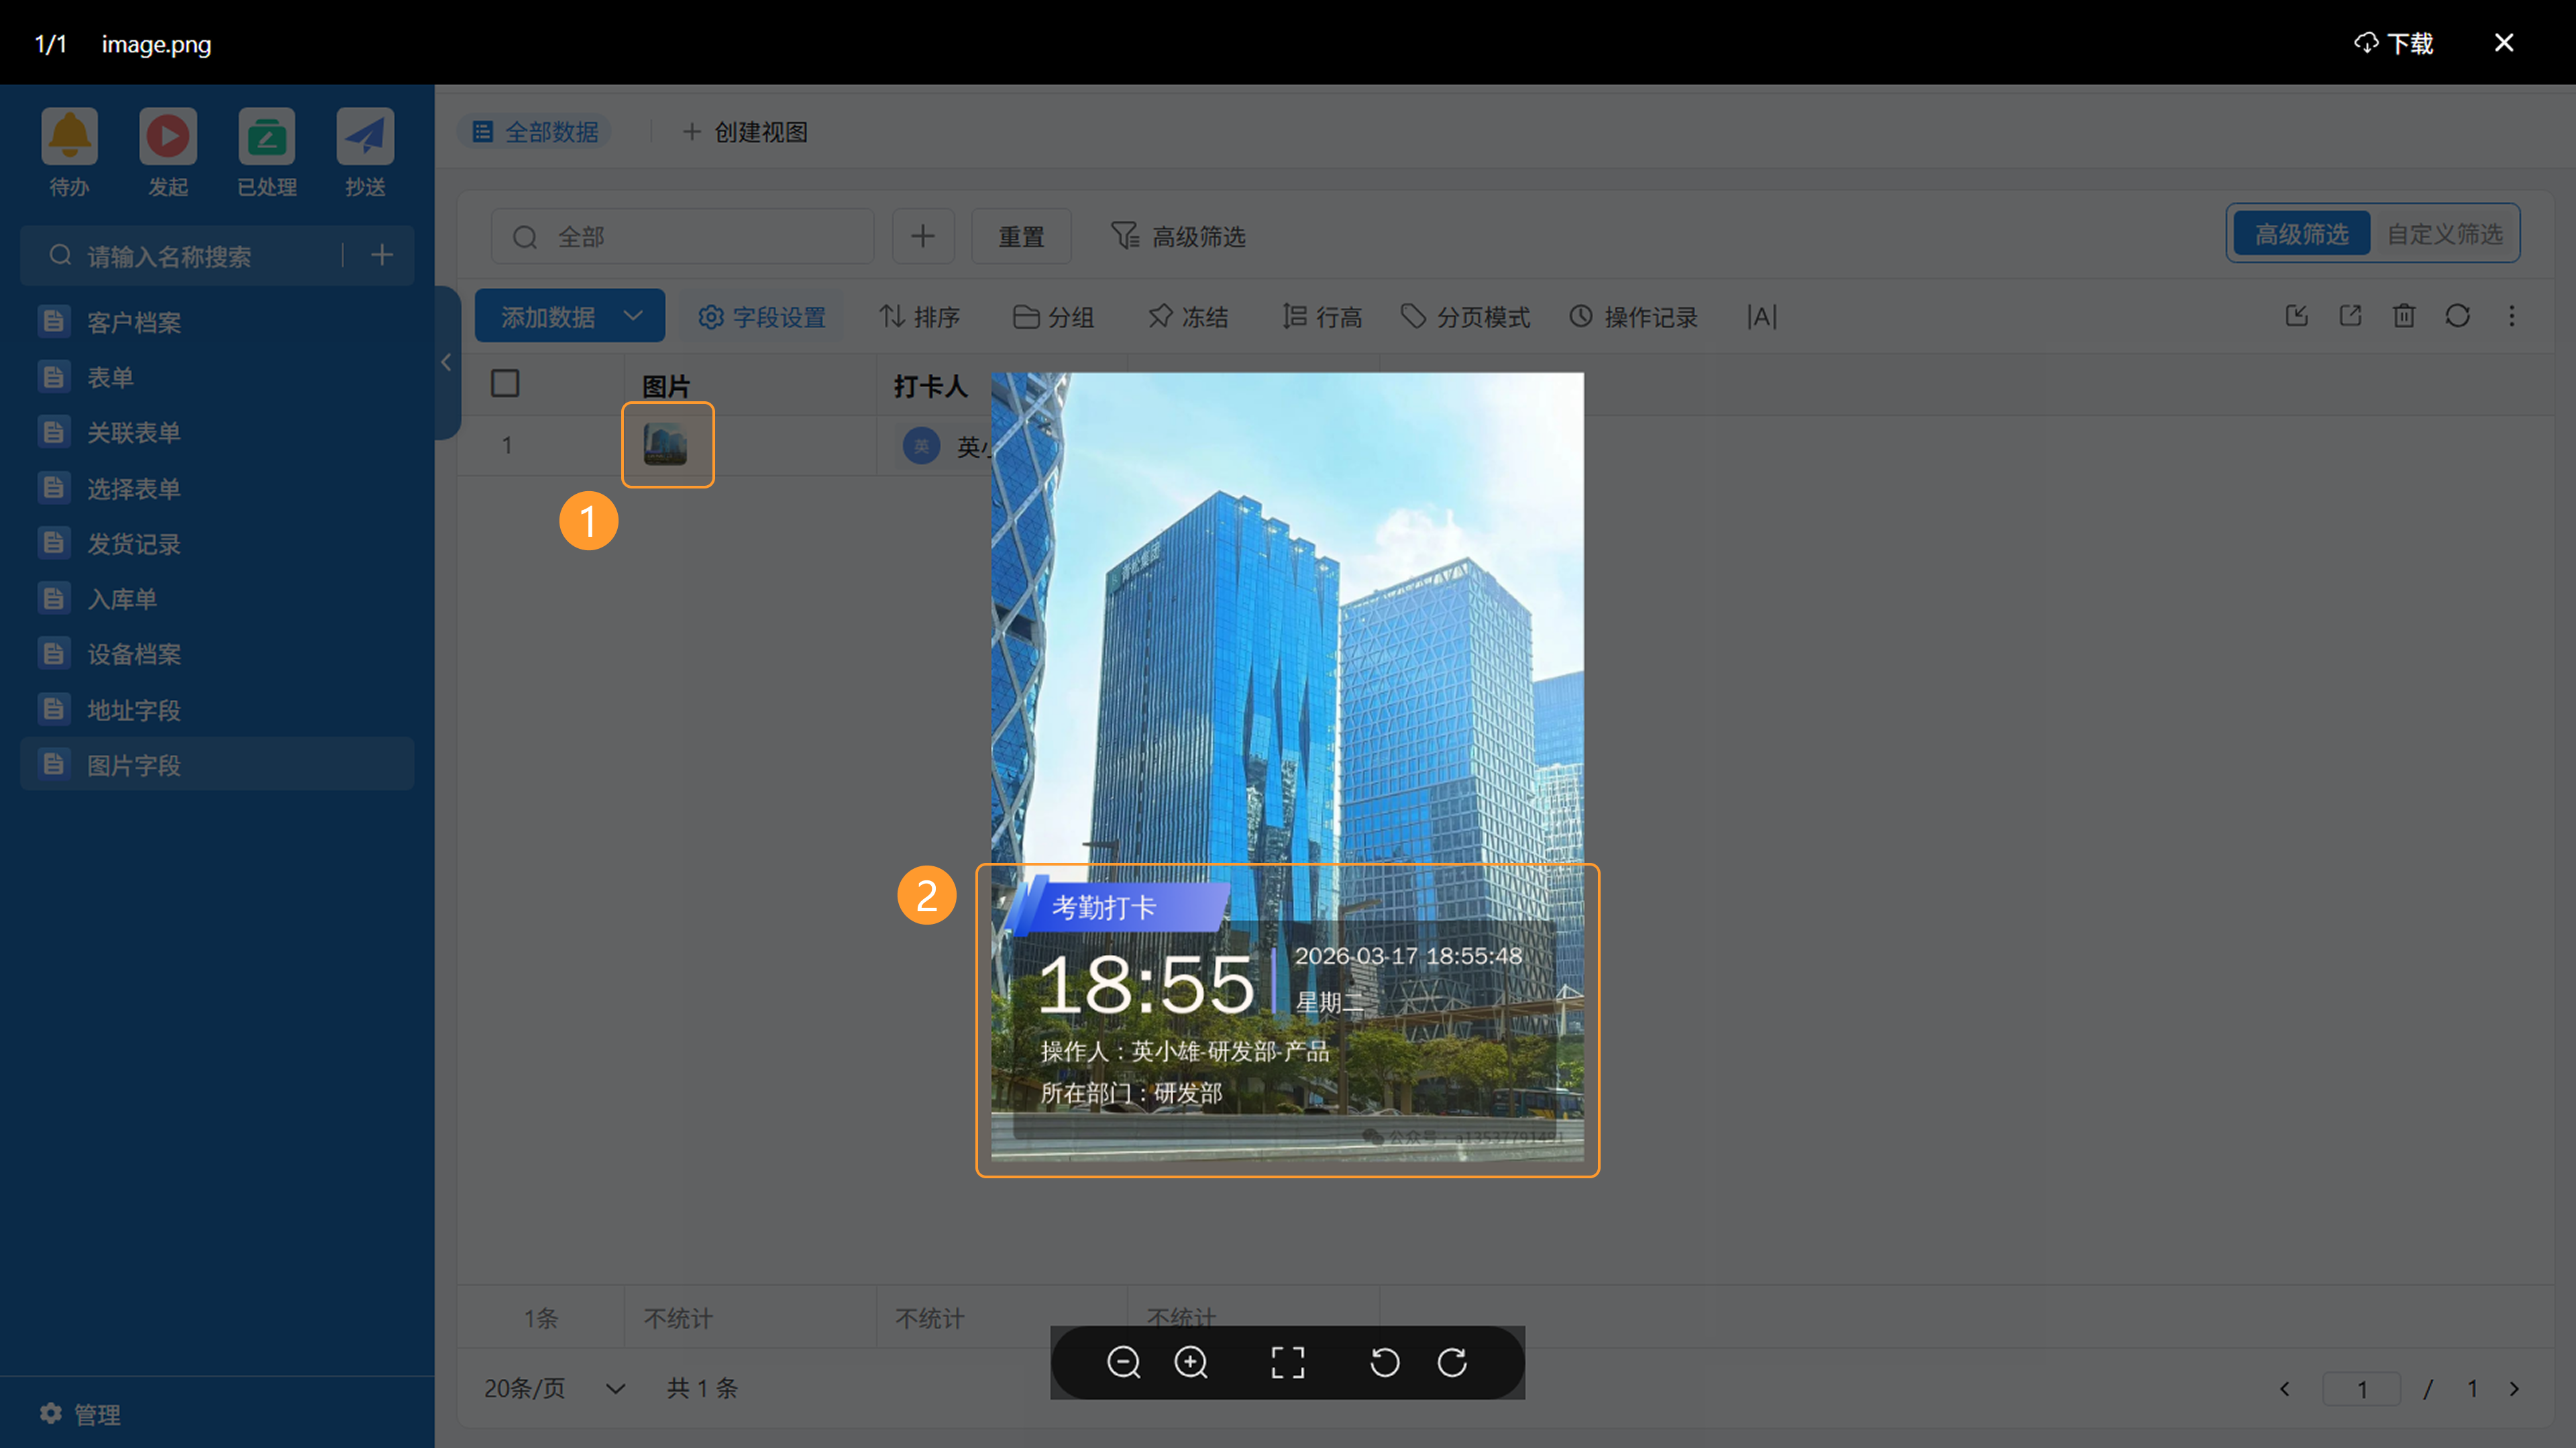
Task: Click the zoom out magnifier icon
Action: 1123,1362
